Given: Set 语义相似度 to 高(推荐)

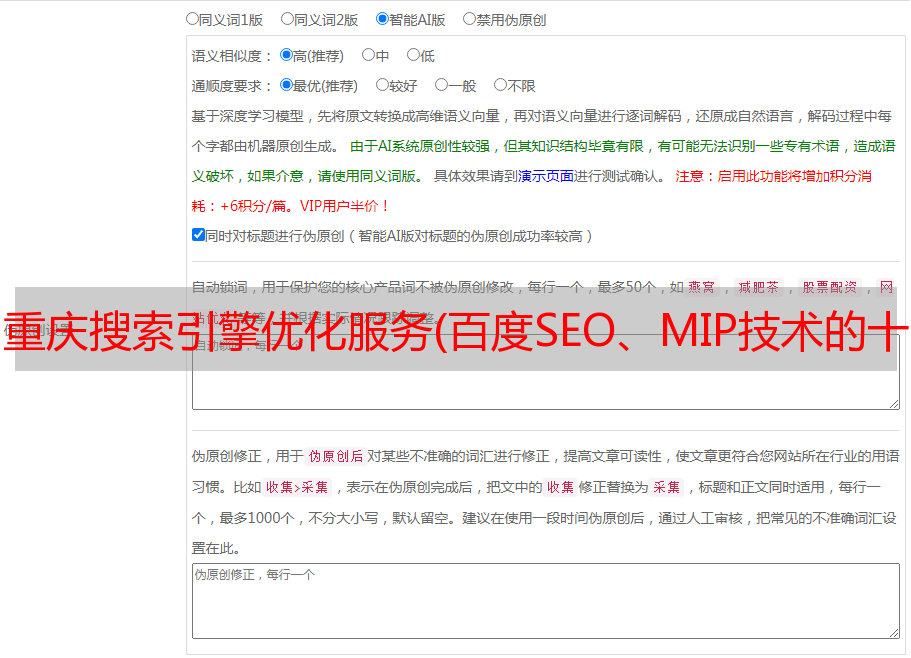Looking at the screenshot, I should [286, 55].
